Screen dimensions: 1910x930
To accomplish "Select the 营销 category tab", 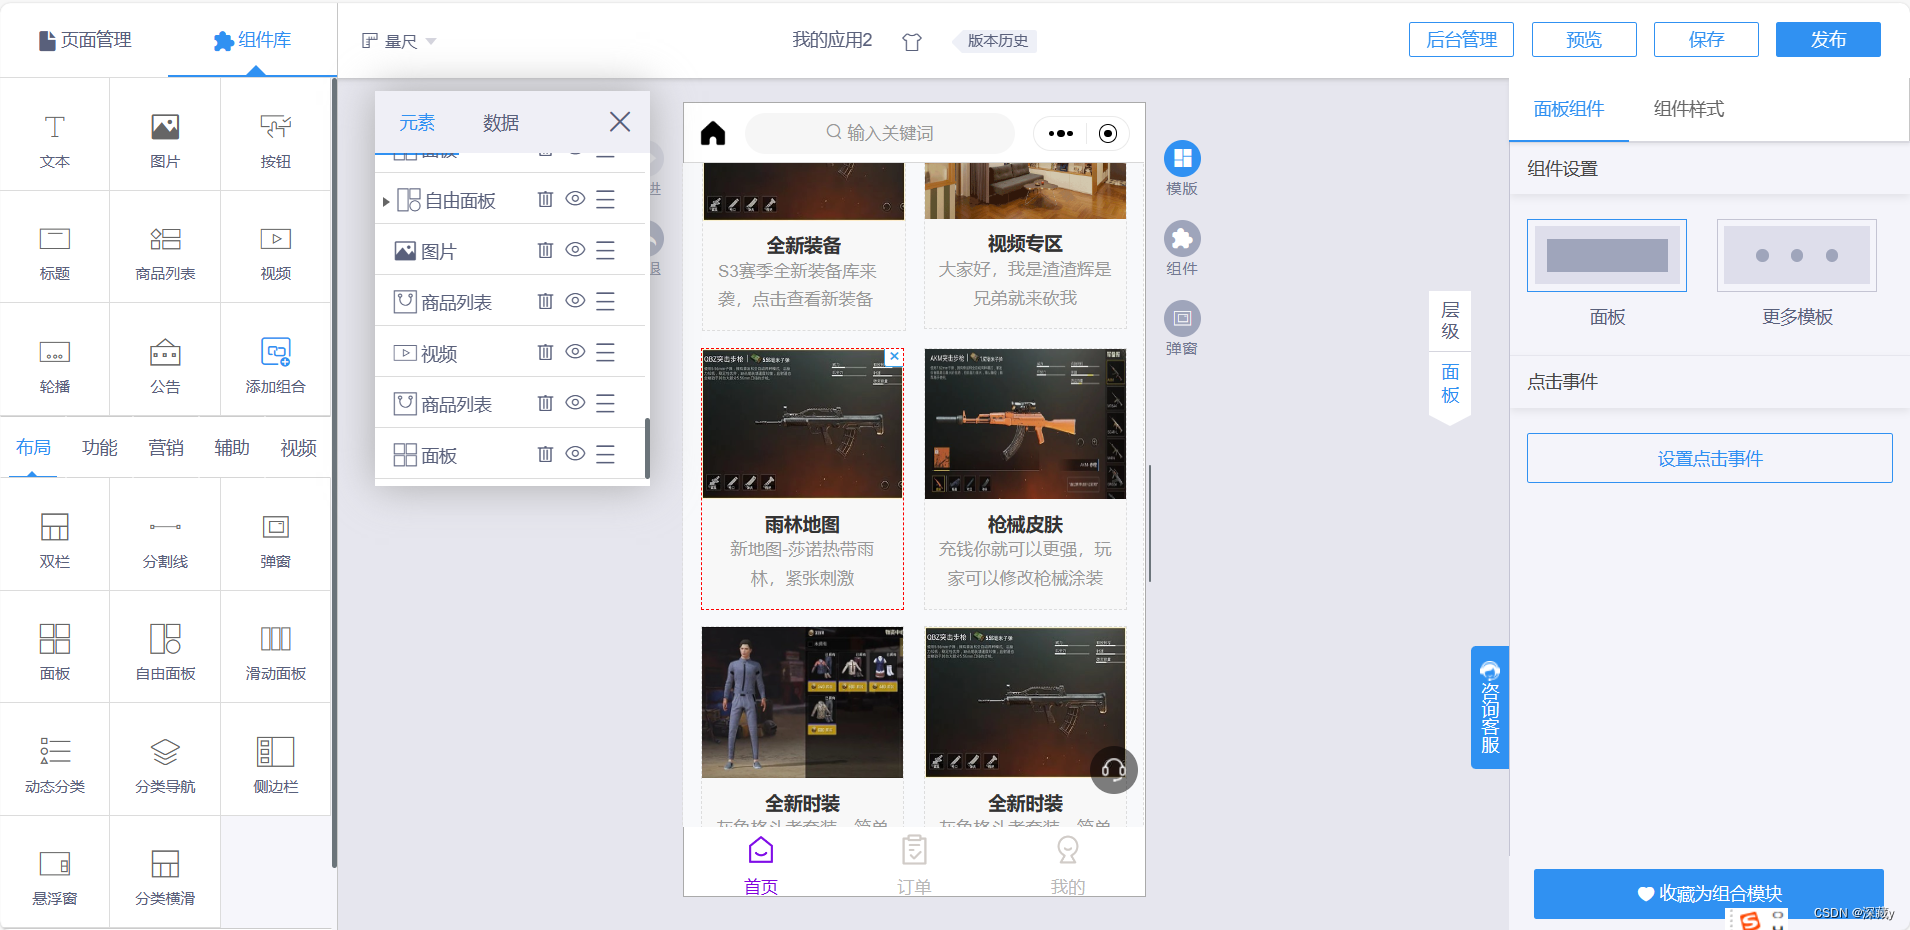I will [x=166, y=448].
